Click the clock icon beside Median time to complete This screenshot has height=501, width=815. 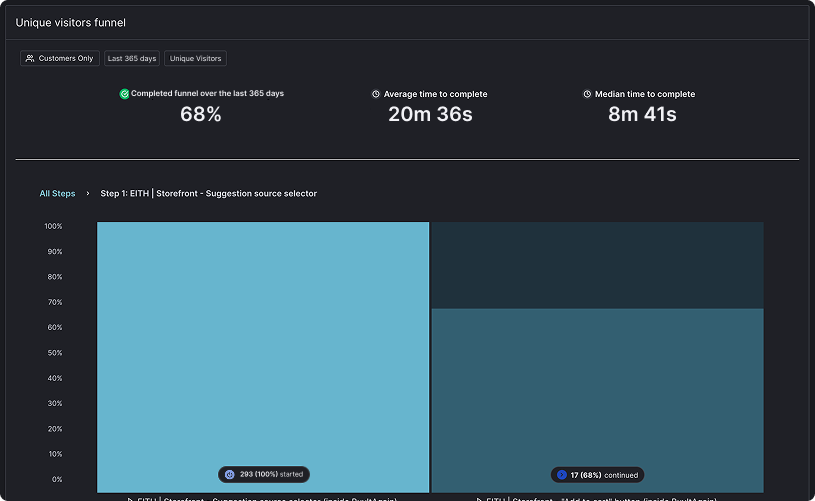coord(587,94)
